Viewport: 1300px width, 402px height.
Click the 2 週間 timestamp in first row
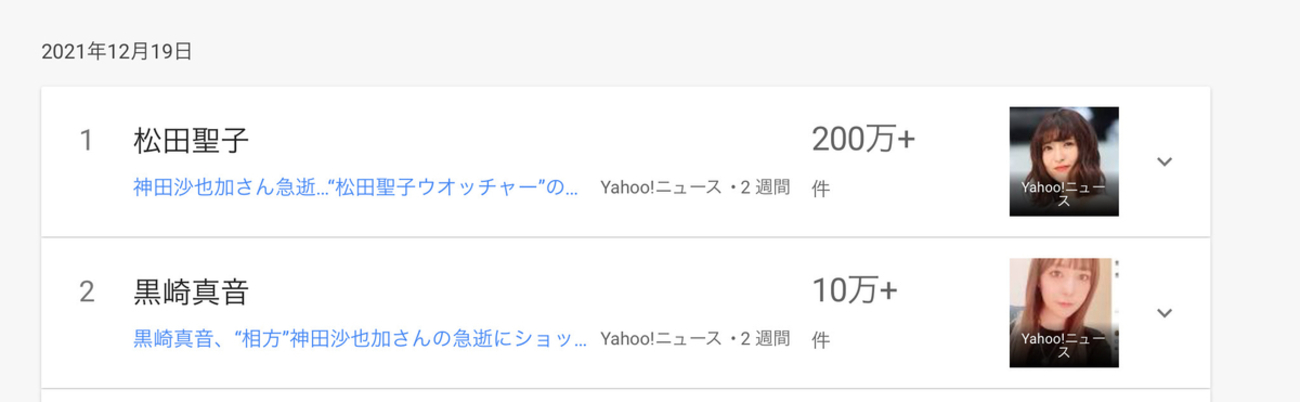[766, 187]
